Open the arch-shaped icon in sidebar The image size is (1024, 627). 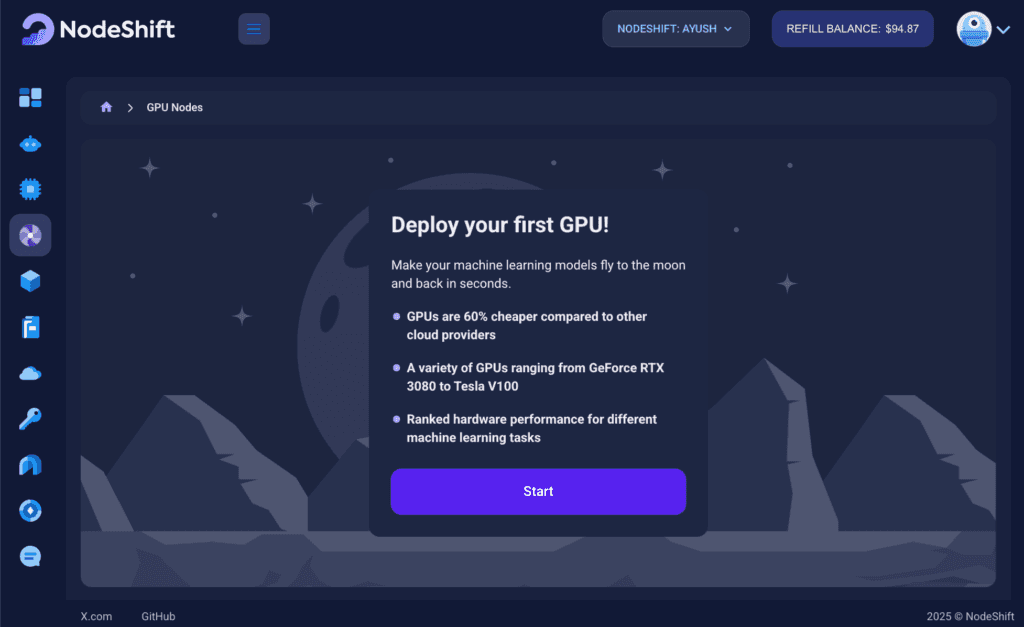[30, 465]
